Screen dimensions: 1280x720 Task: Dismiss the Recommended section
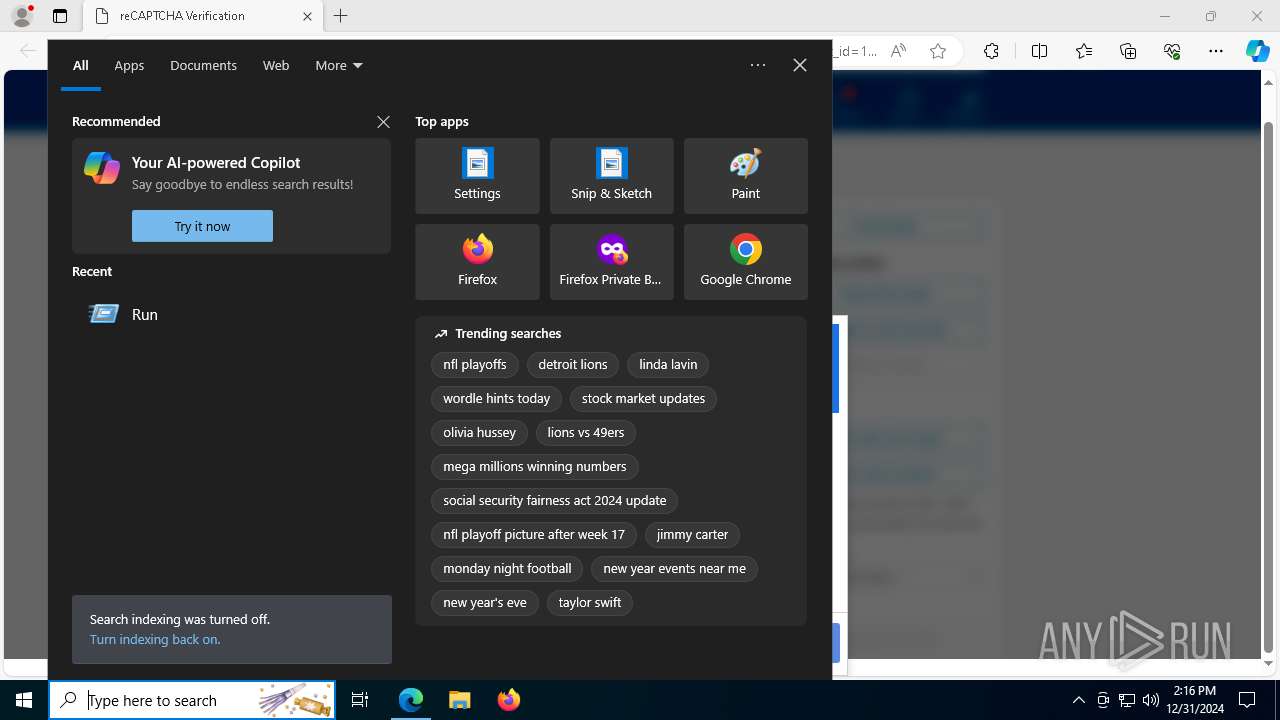pyautogui.click(x=383, y=122)
